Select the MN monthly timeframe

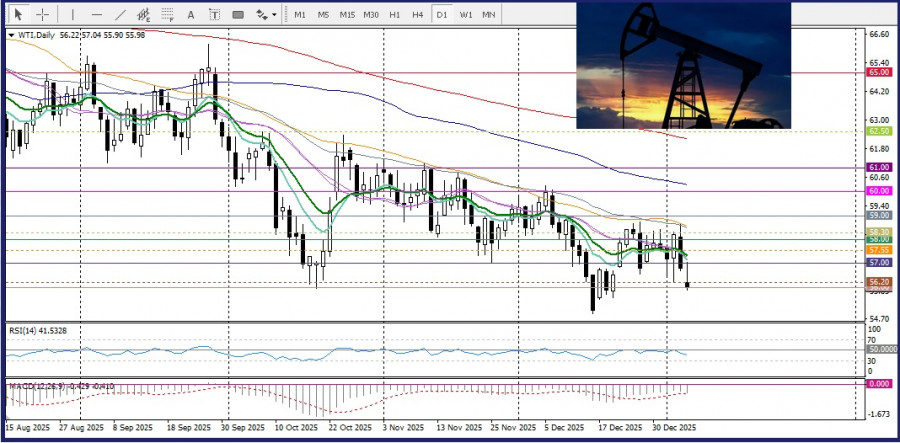click(489, 15)
